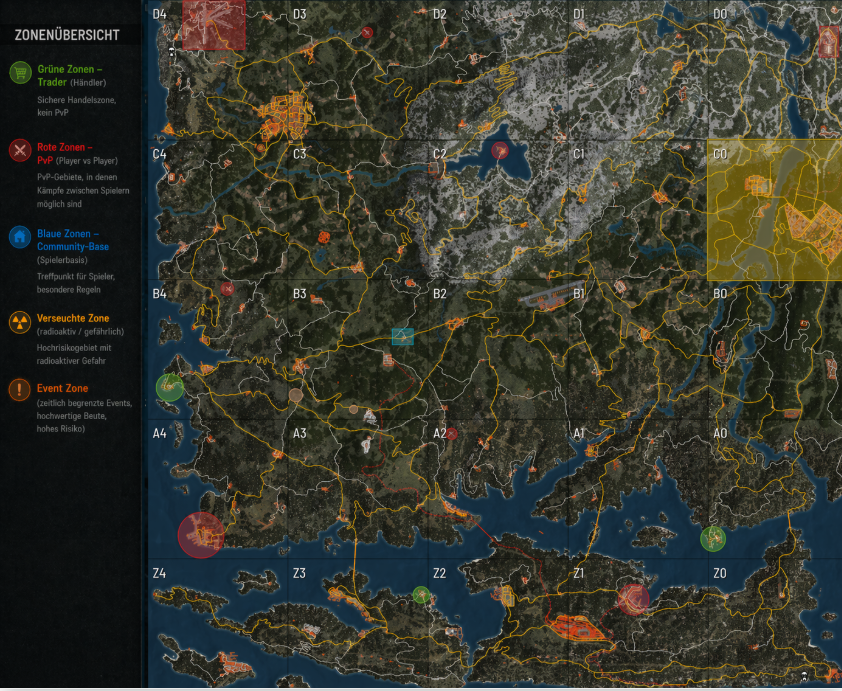Click the Z2 grid label
This screenshot has height=691, width=842.
[x=440, y=573]
